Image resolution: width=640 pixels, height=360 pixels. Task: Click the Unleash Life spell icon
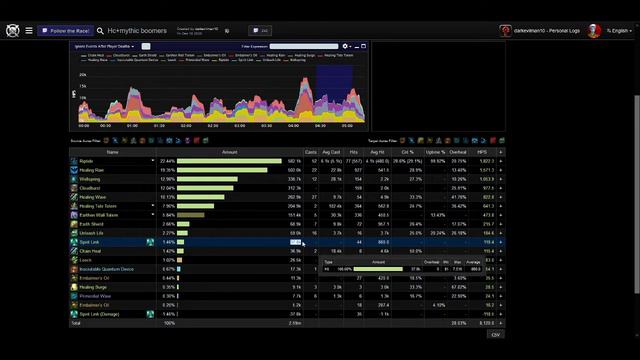(74, 233)
